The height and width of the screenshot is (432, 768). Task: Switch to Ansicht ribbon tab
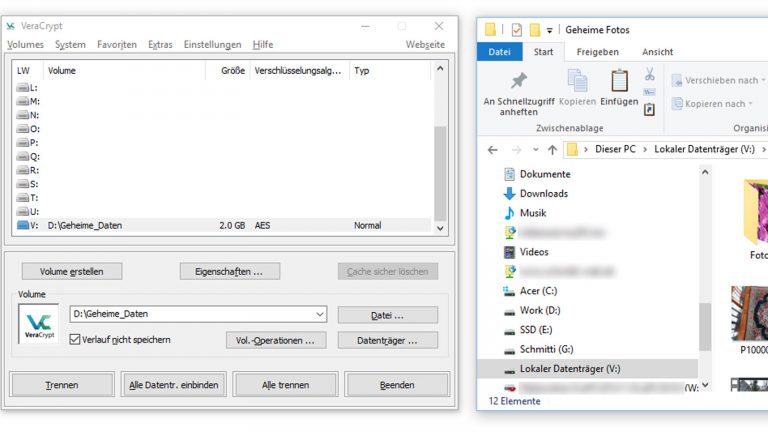coord(657,52)
